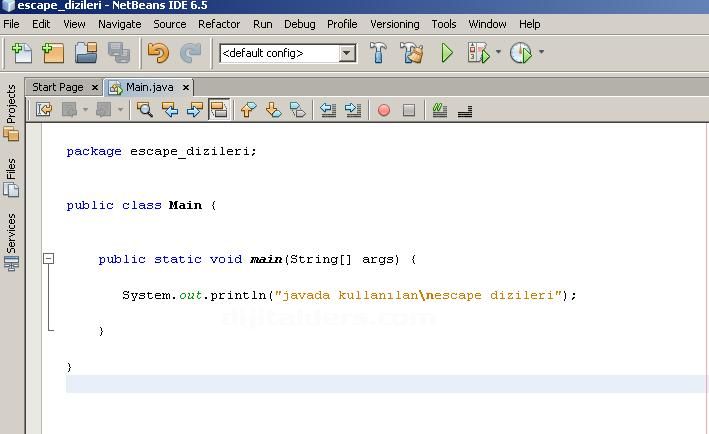Screen dimensions: 709x434
Task: Open the Refactor menu
Action: [218, 23]
